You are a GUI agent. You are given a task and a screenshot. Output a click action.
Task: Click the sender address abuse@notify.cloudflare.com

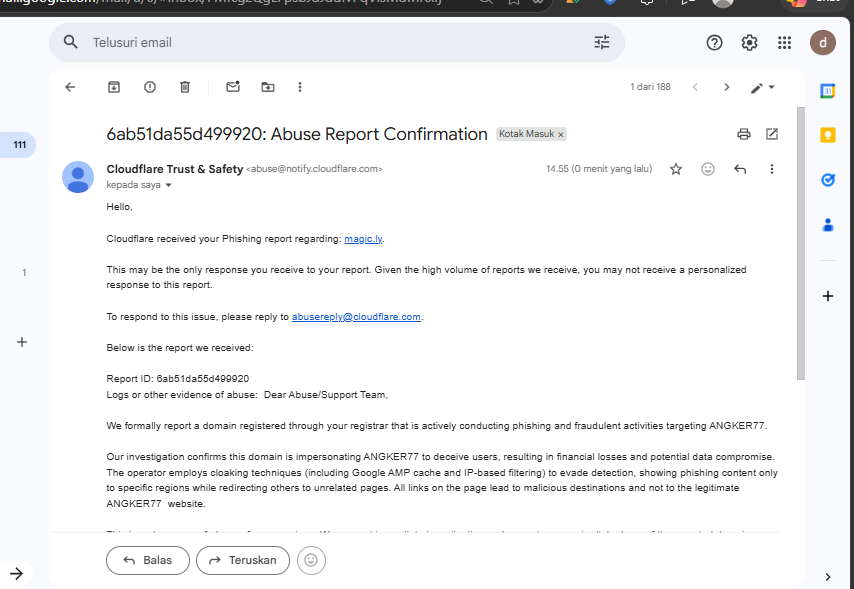[314, 169]
